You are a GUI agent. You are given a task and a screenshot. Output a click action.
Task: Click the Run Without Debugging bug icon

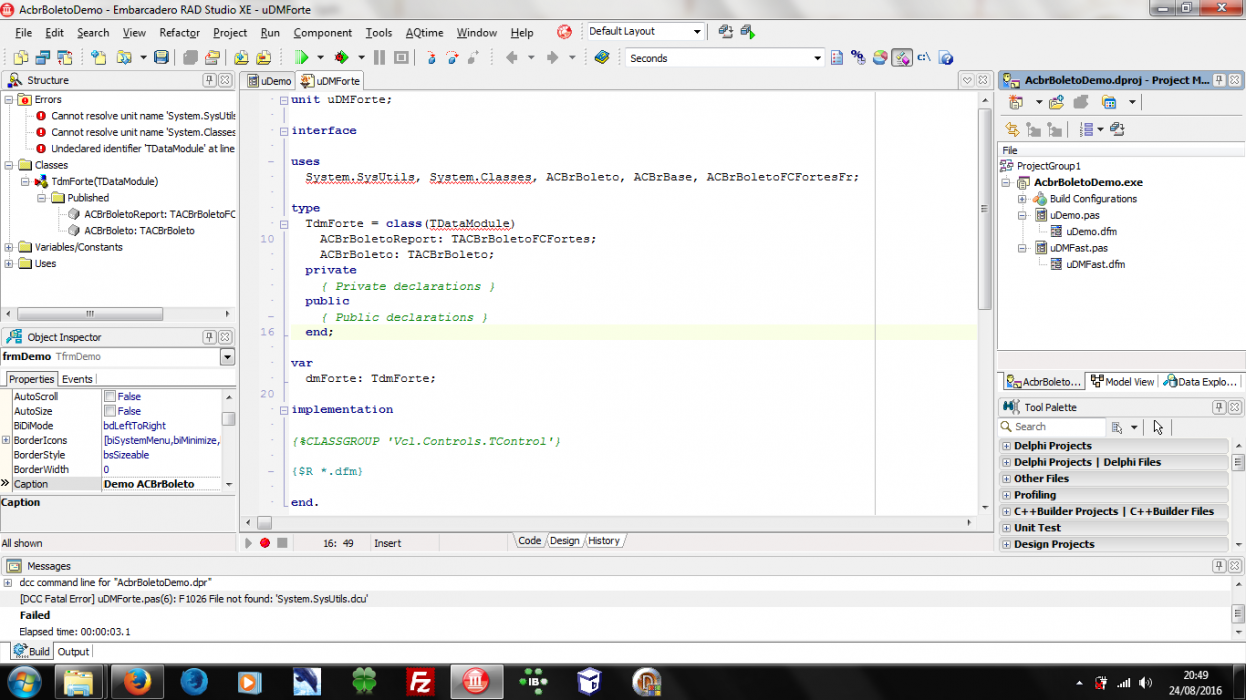(x=341, y=58)
